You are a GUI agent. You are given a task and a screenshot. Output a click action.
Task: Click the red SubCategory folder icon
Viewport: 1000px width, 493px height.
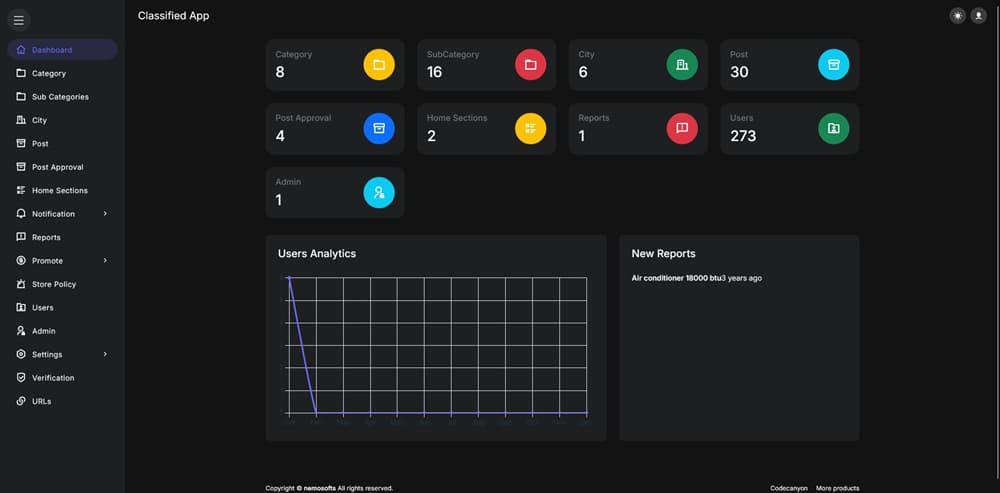click(530, 65)
